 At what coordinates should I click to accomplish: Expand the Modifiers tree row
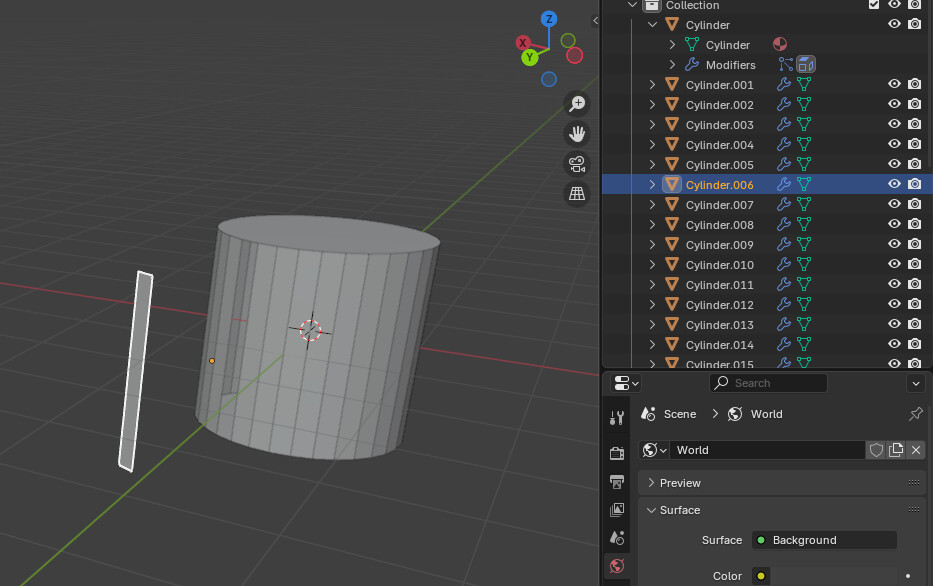point(672,64)
